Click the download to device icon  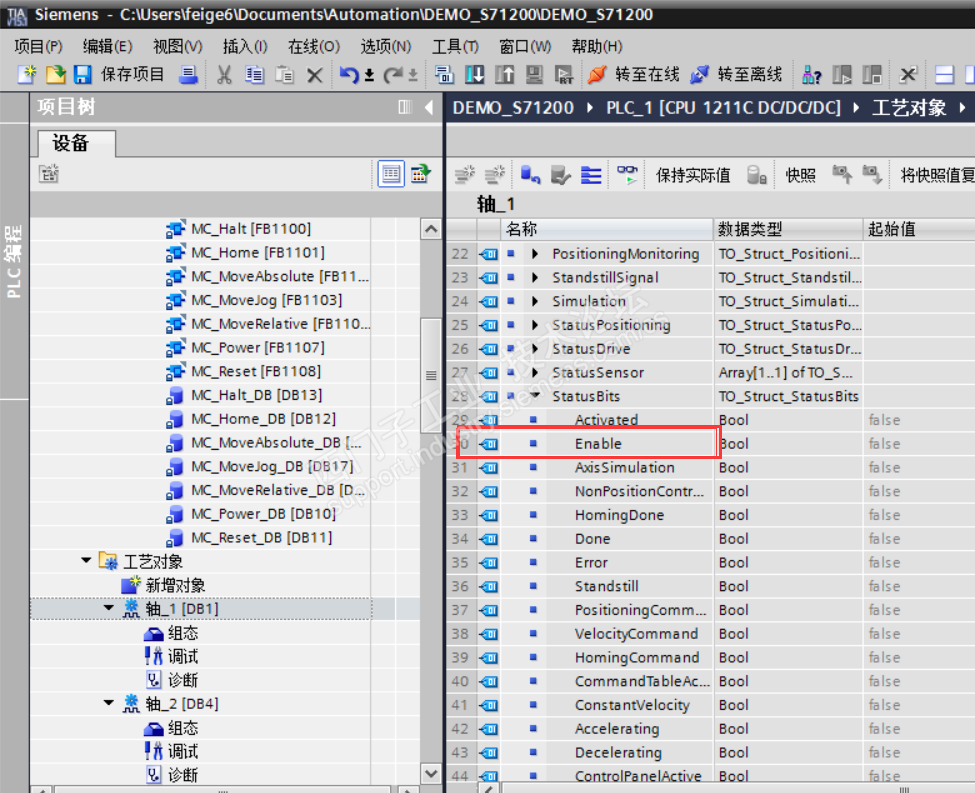(474, 75)
